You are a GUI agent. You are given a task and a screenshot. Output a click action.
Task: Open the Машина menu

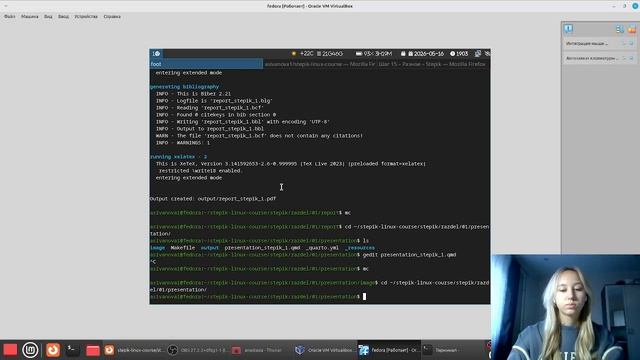29,17
